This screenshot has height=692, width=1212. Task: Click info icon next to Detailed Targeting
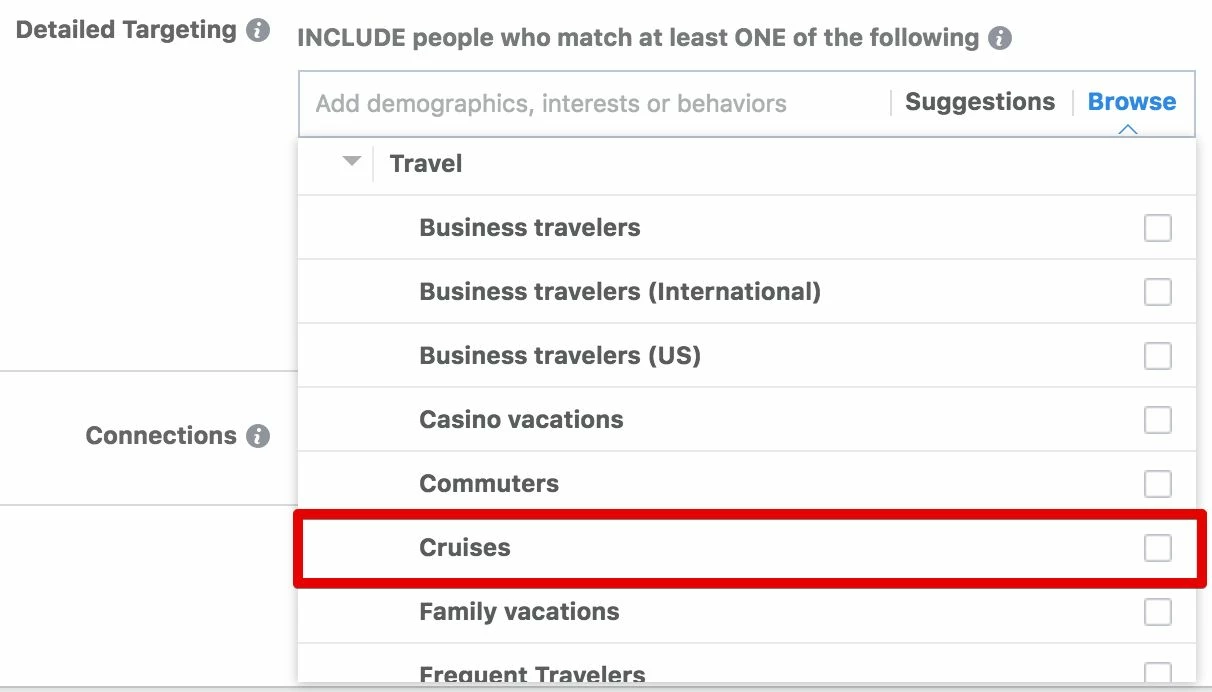(258, 30)
